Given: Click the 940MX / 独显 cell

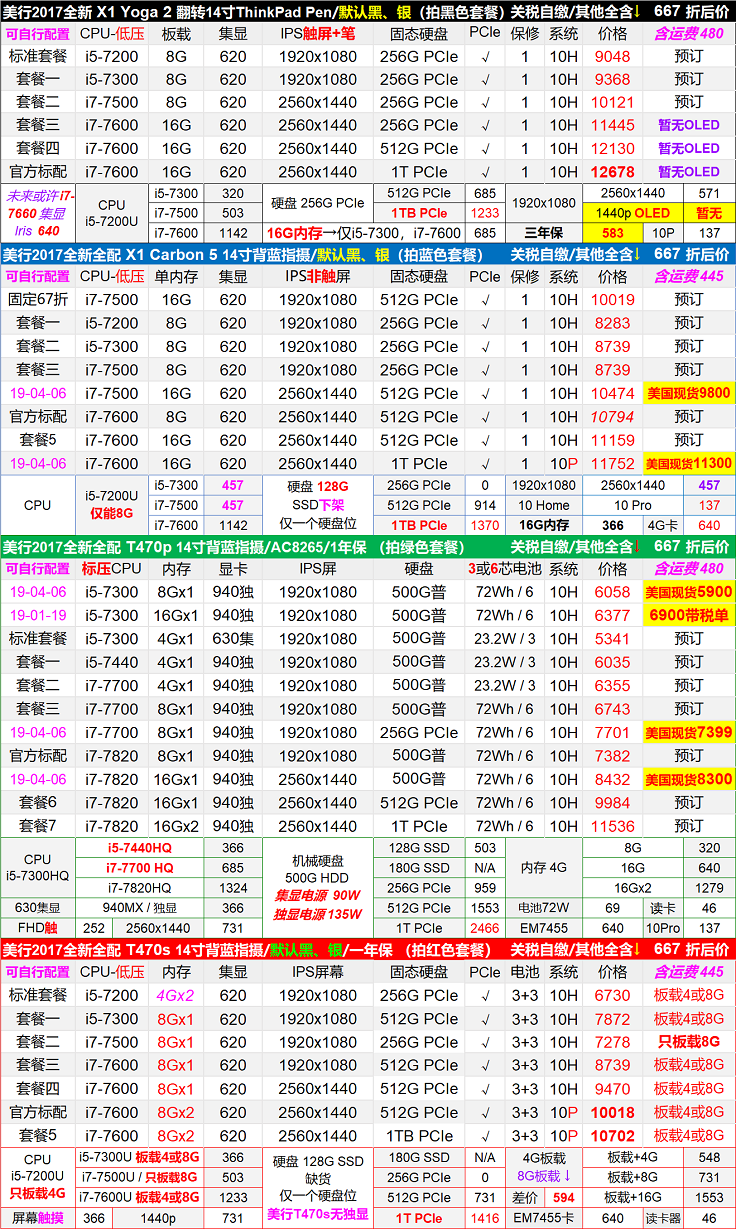Looking at the screenshot, I should pos(140,908).
